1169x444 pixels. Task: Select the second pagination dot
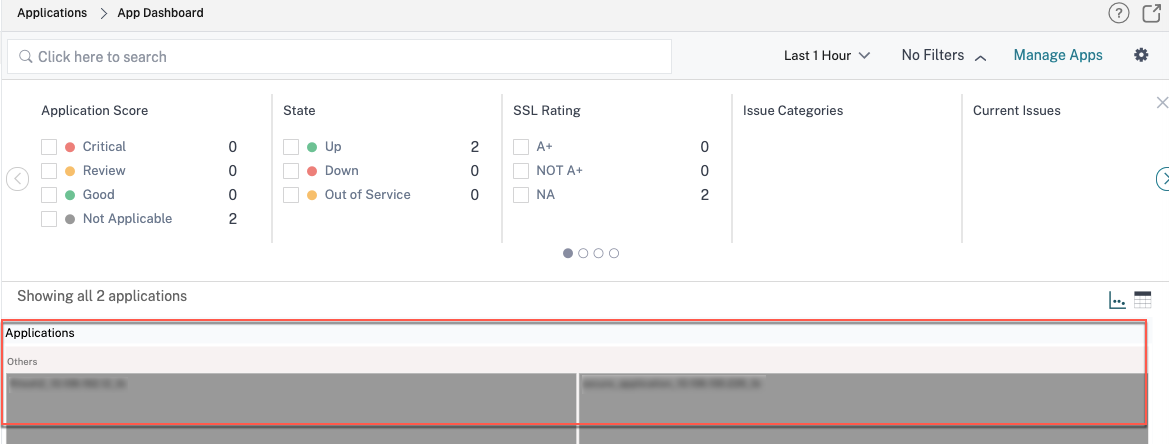(583, 253)
